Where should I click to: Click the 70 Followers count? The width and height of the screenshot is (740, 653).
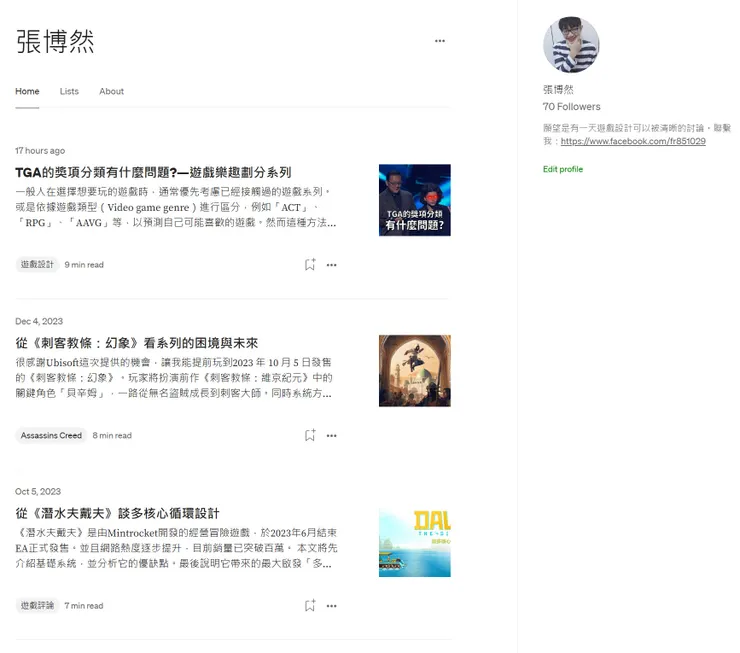[x=572, y=107]
